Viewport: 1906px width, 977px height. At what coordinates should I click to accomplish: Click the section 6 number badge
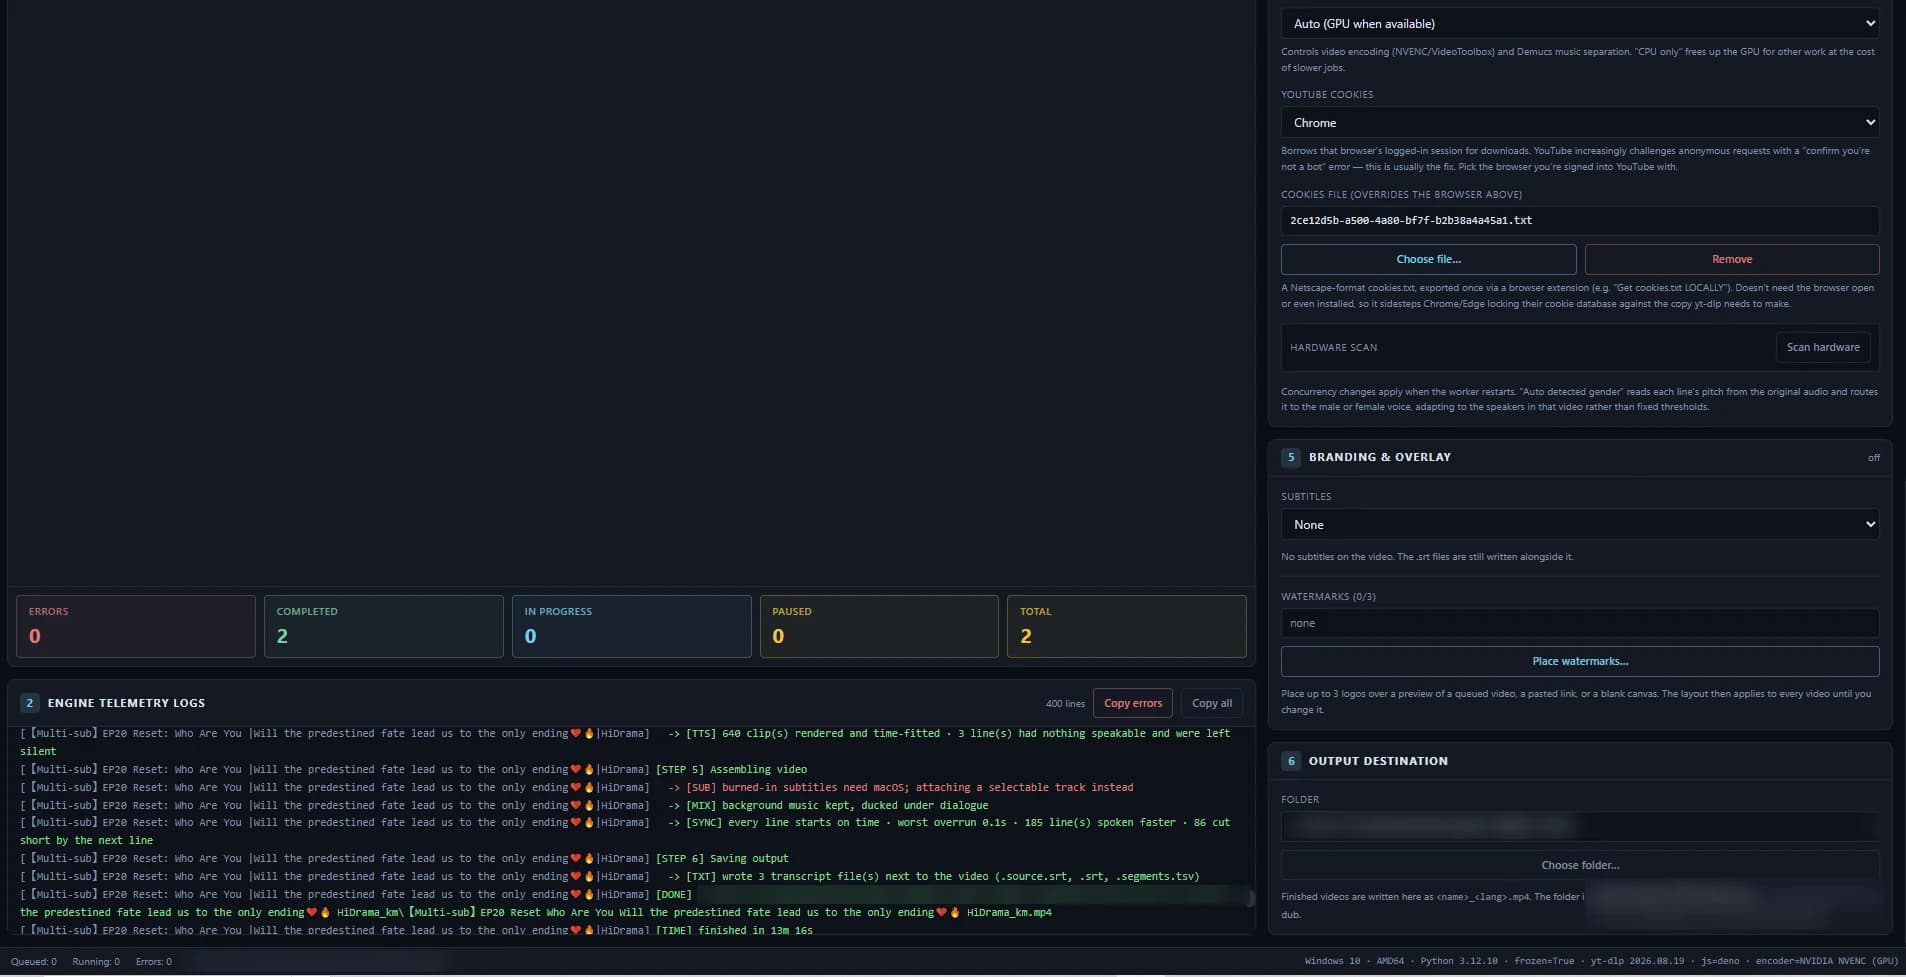(1290, 761)
